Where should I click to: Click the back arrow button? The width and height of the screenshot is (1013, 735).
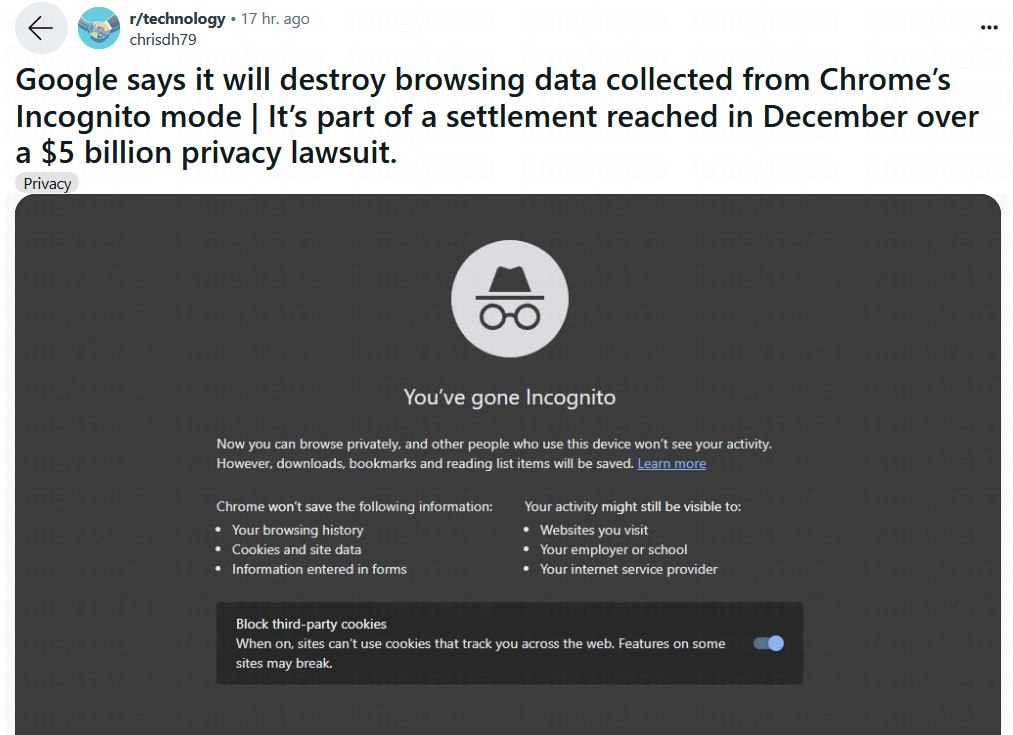pyautogui.click(x=41, y=29)
